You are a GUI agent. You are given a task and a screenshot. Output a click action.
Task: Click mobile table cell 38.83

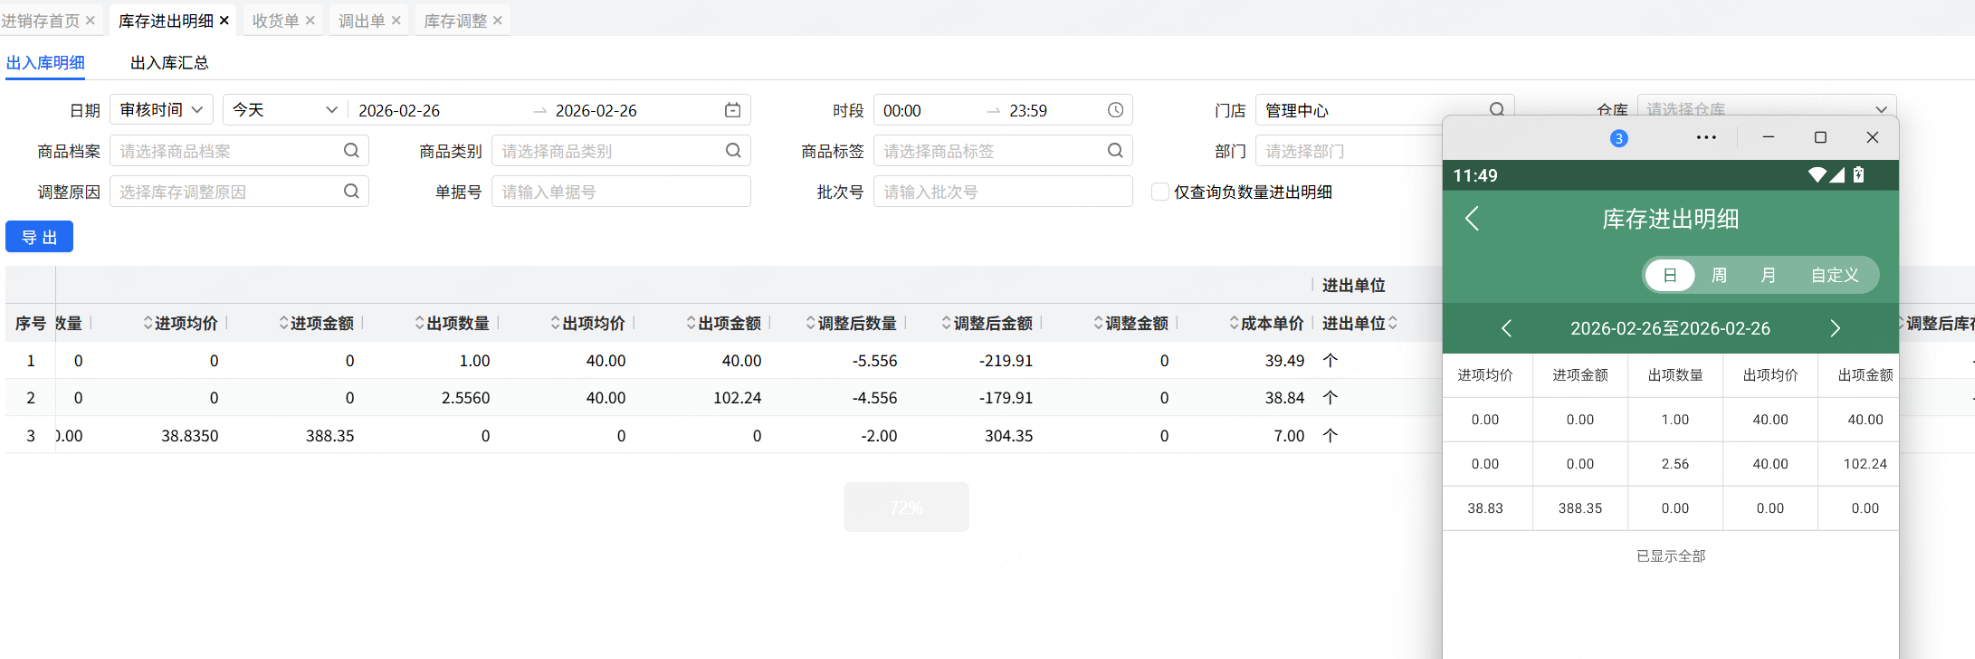[x=1485, y=508]
